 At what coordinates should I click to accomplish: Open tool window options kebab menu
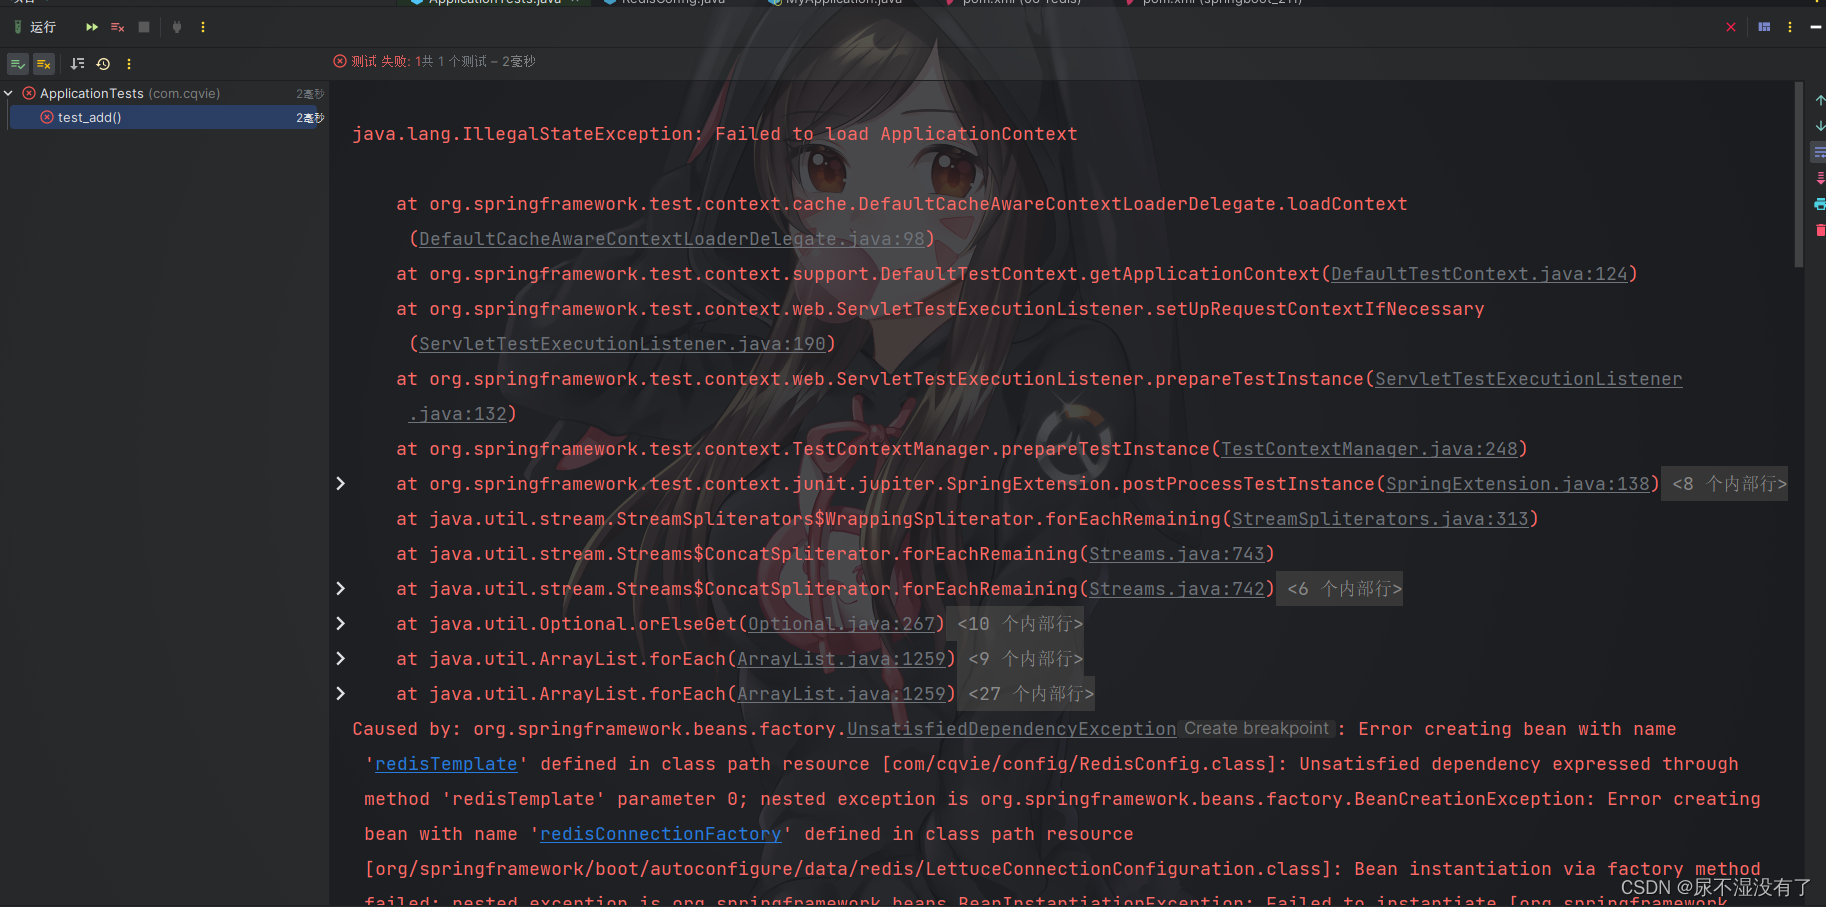coord(1790,27)
